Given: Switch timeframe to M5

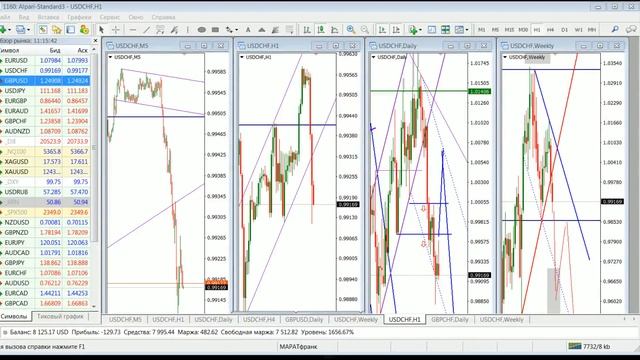Looking at the screenshot, I should pos(495,30).
